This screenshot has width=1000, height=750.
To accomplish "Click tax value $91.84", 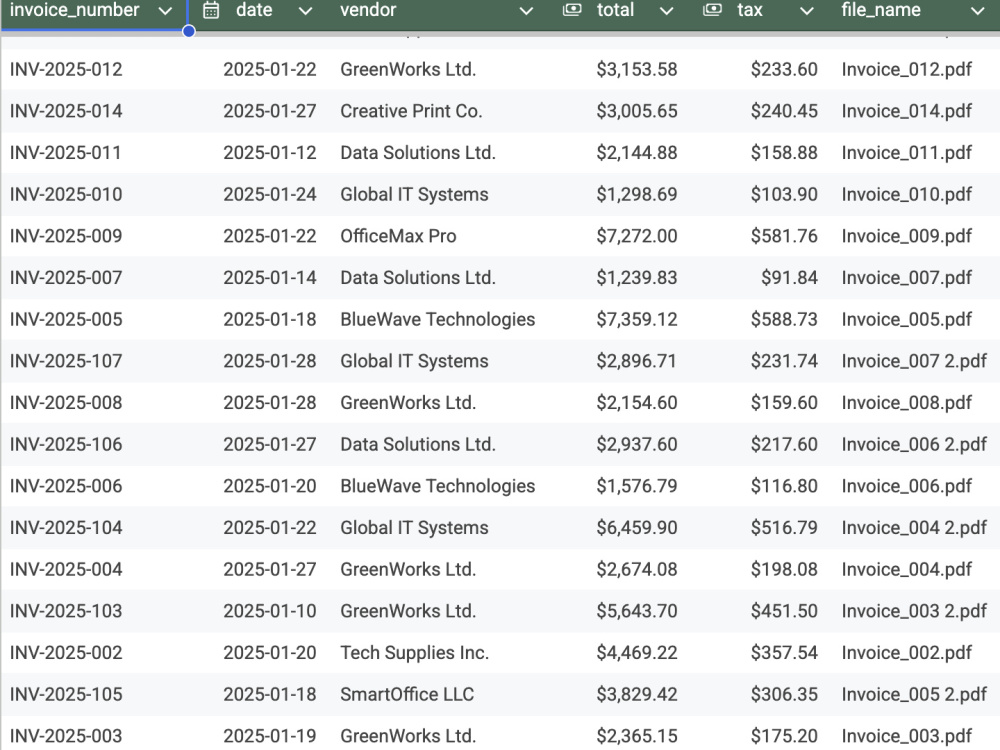I will [790, 277].
